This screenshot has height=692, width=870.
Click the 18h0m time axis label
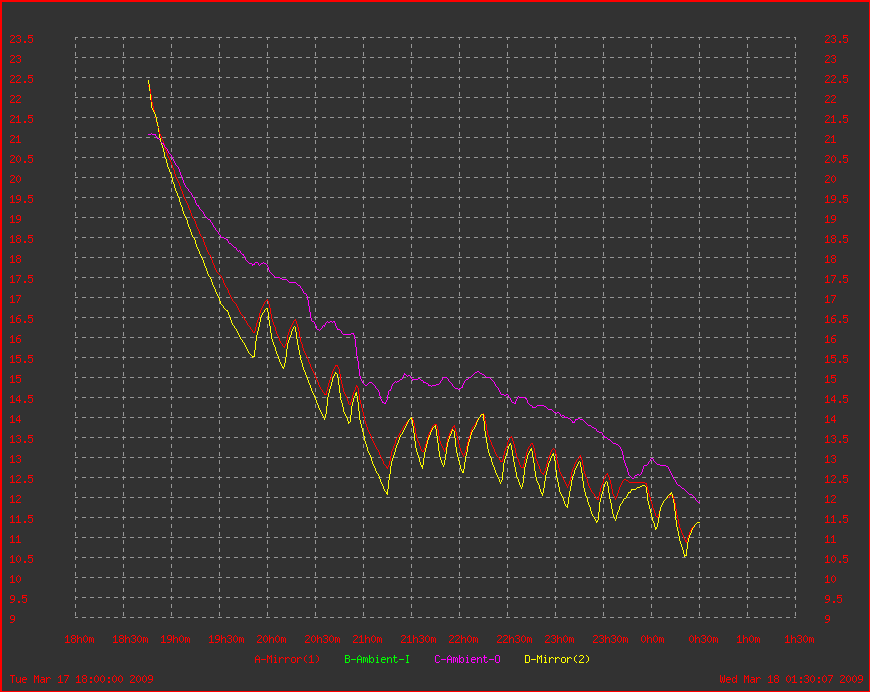coord(79,639)
